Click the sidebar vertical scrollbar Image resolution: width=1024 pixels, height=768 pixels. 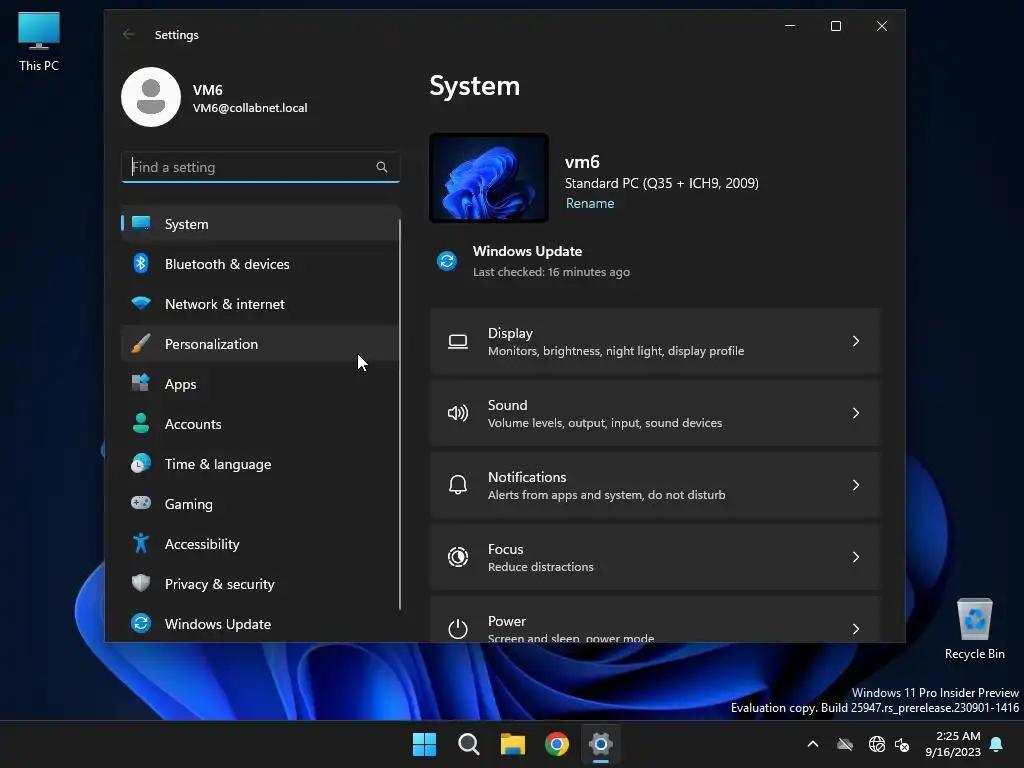point(399,415)
